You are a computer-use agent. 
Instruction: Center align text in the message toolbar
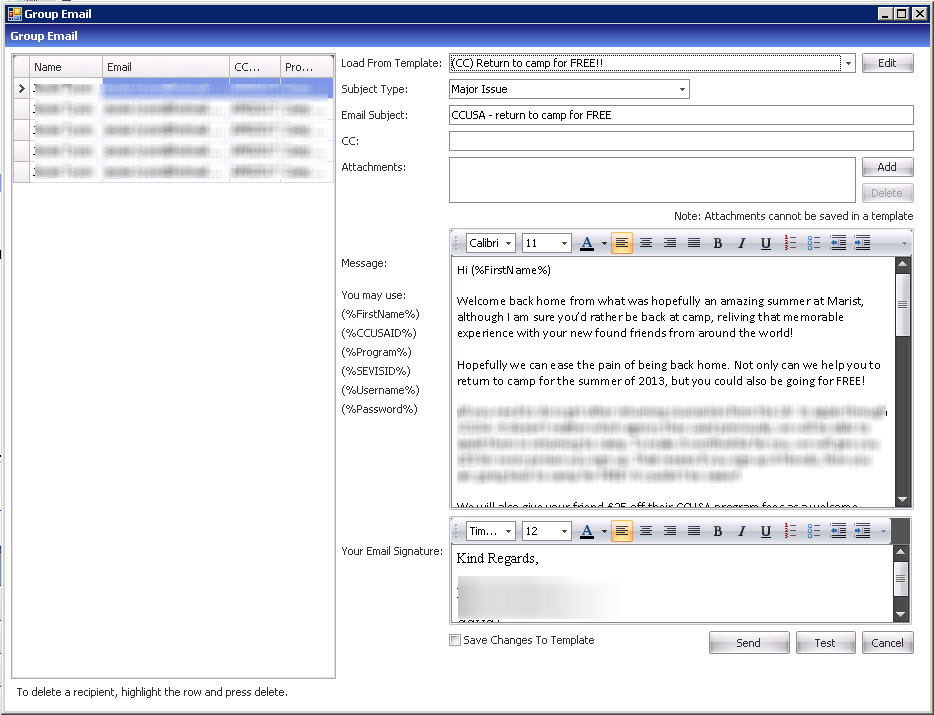(x=646, y=243)
